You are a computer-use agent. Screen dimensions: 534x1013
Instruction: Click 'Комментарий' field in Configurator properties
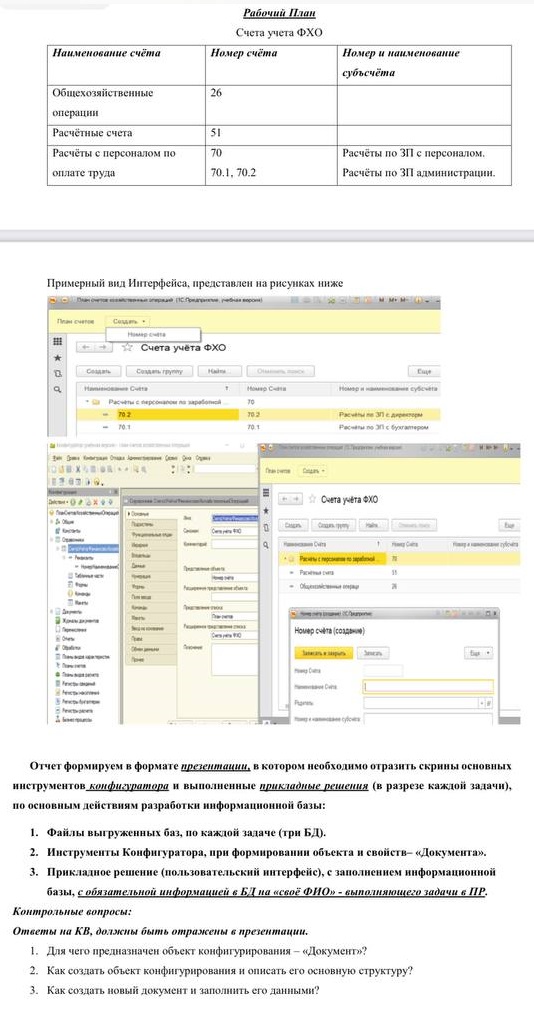(x=235, y=544)
